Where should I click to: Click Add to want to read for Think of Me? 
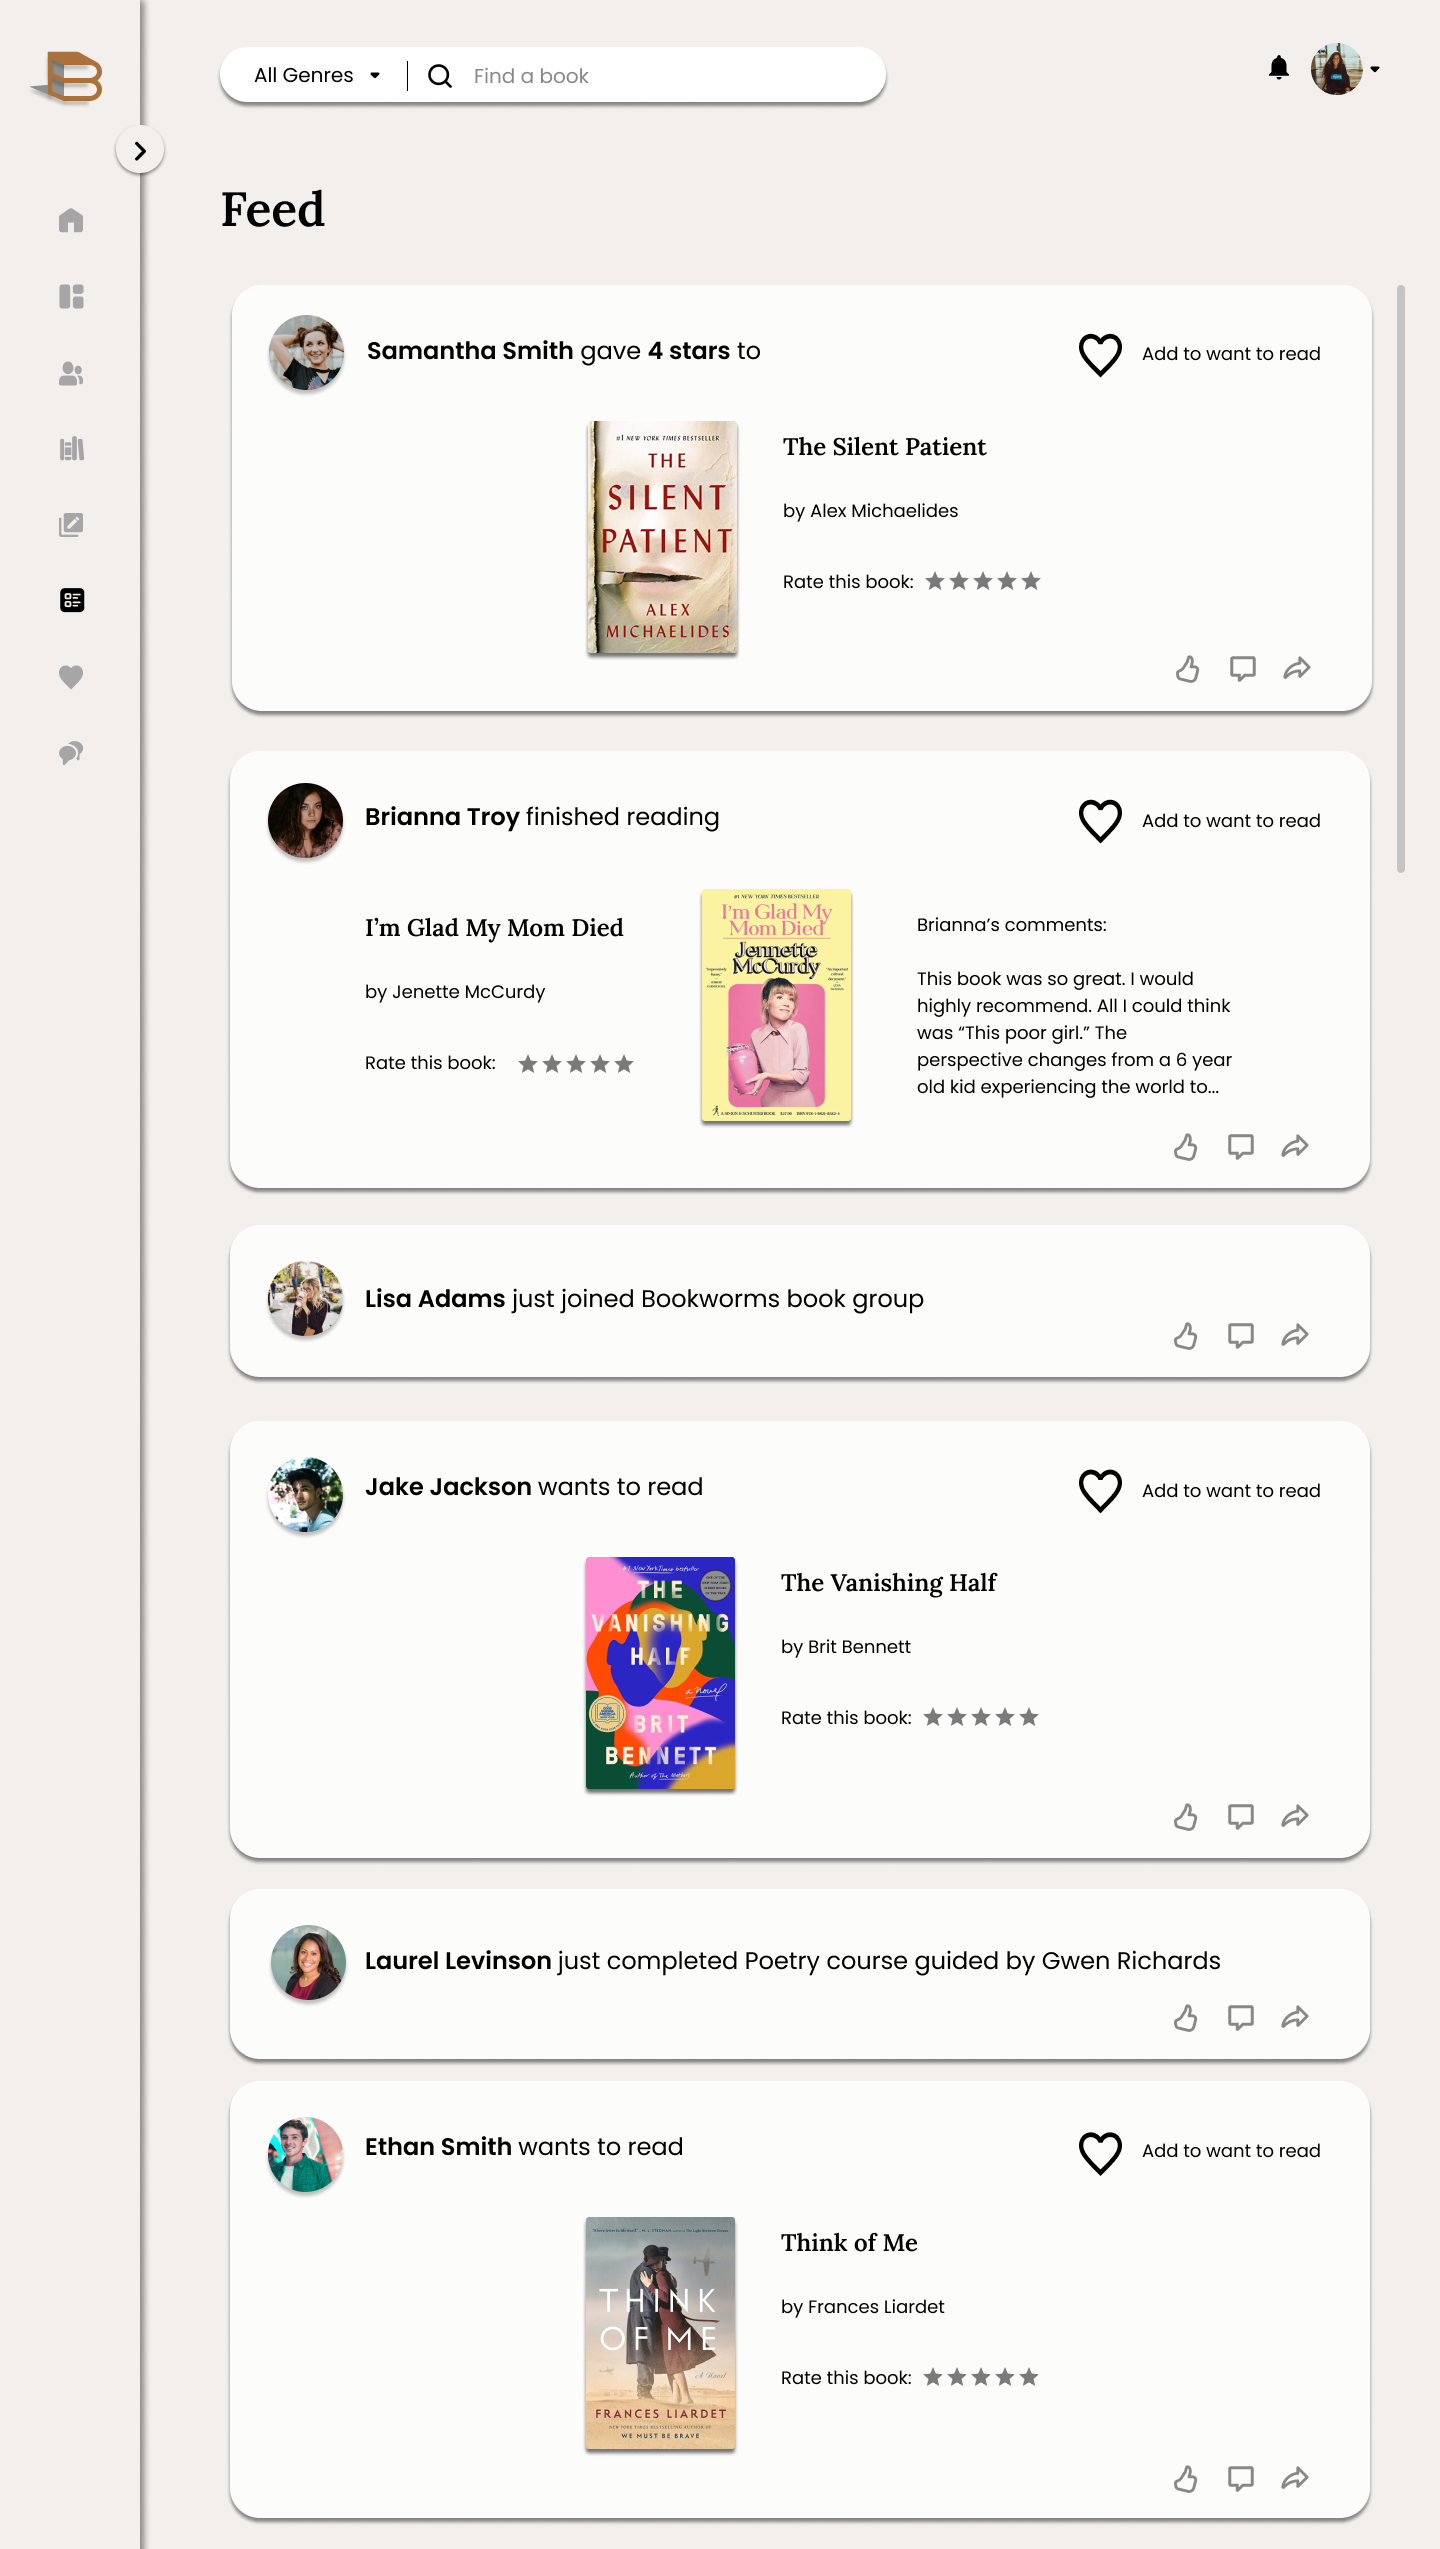click(x=1231, y=2150)
